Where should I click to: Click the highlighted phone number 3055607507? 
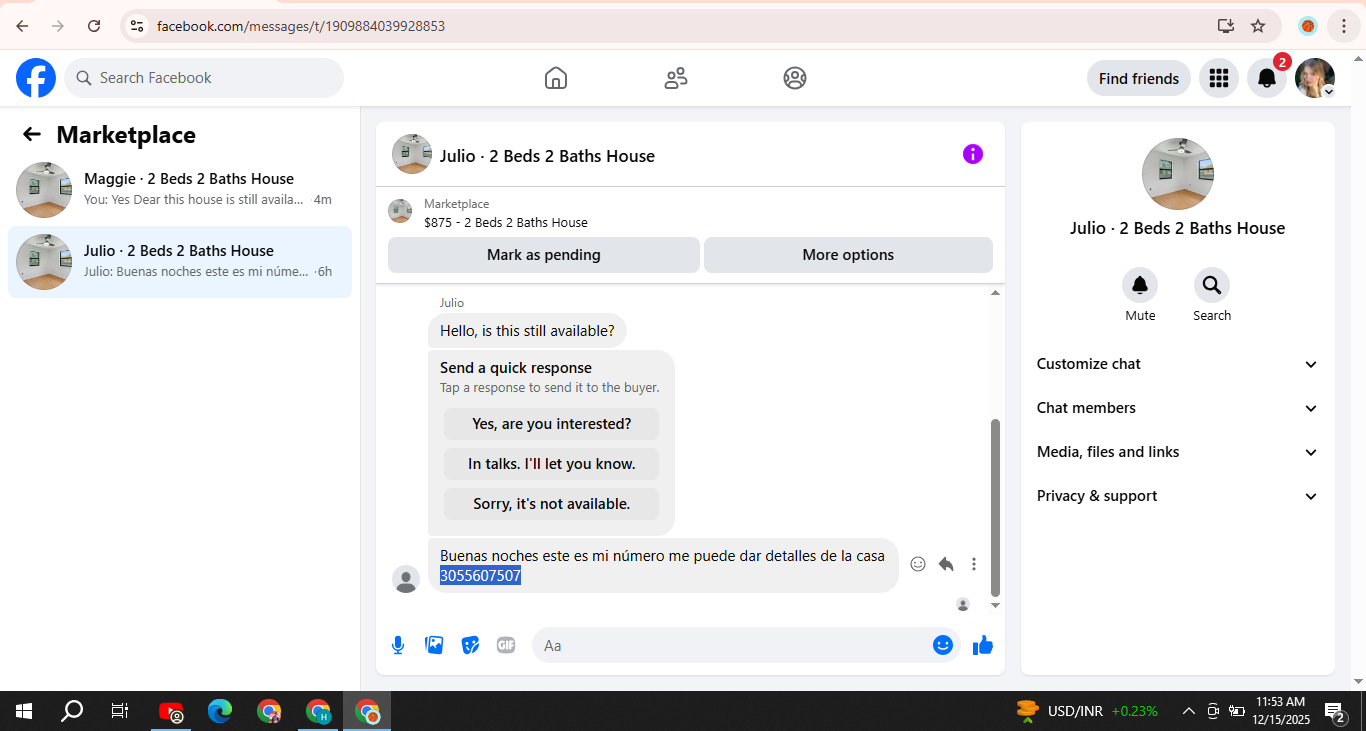(480, 576)
